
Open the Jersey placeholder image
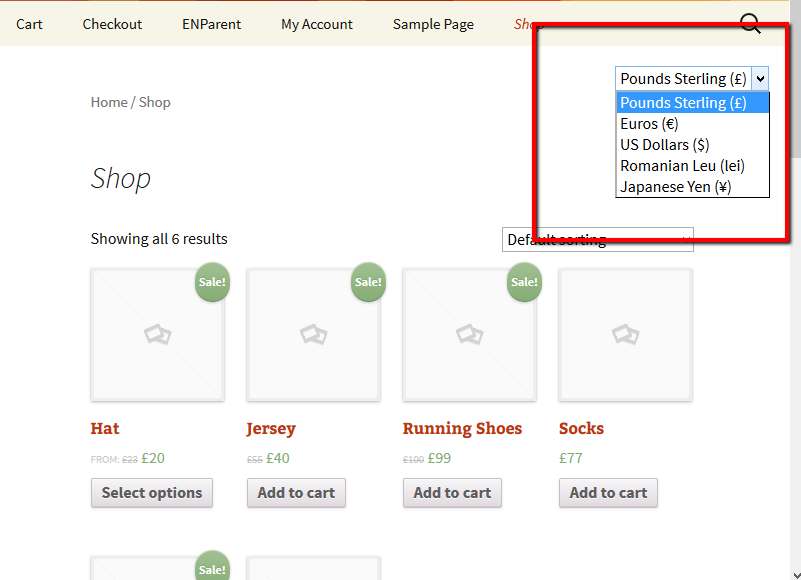pos(314,335)
